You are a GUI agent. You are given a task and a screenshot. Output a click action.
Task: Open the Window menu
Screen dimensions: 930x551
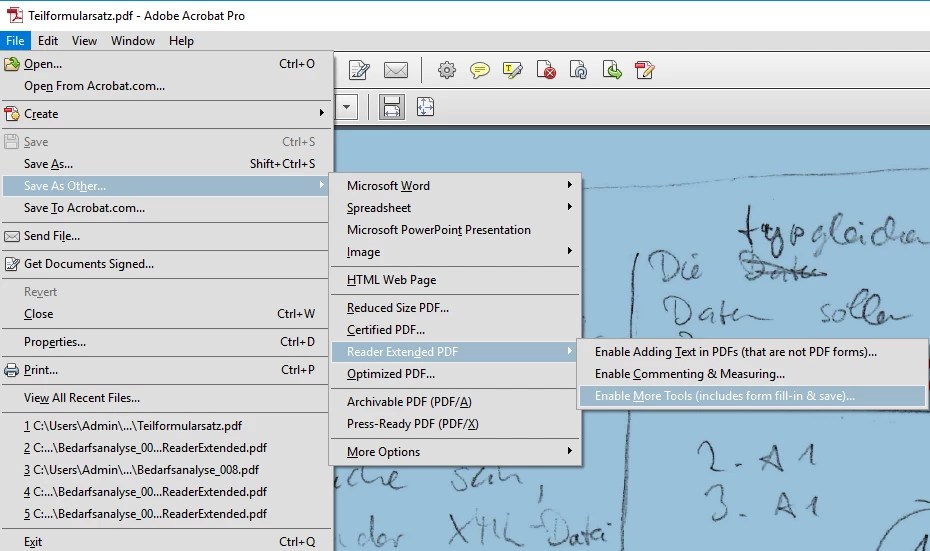coord(133,41)
